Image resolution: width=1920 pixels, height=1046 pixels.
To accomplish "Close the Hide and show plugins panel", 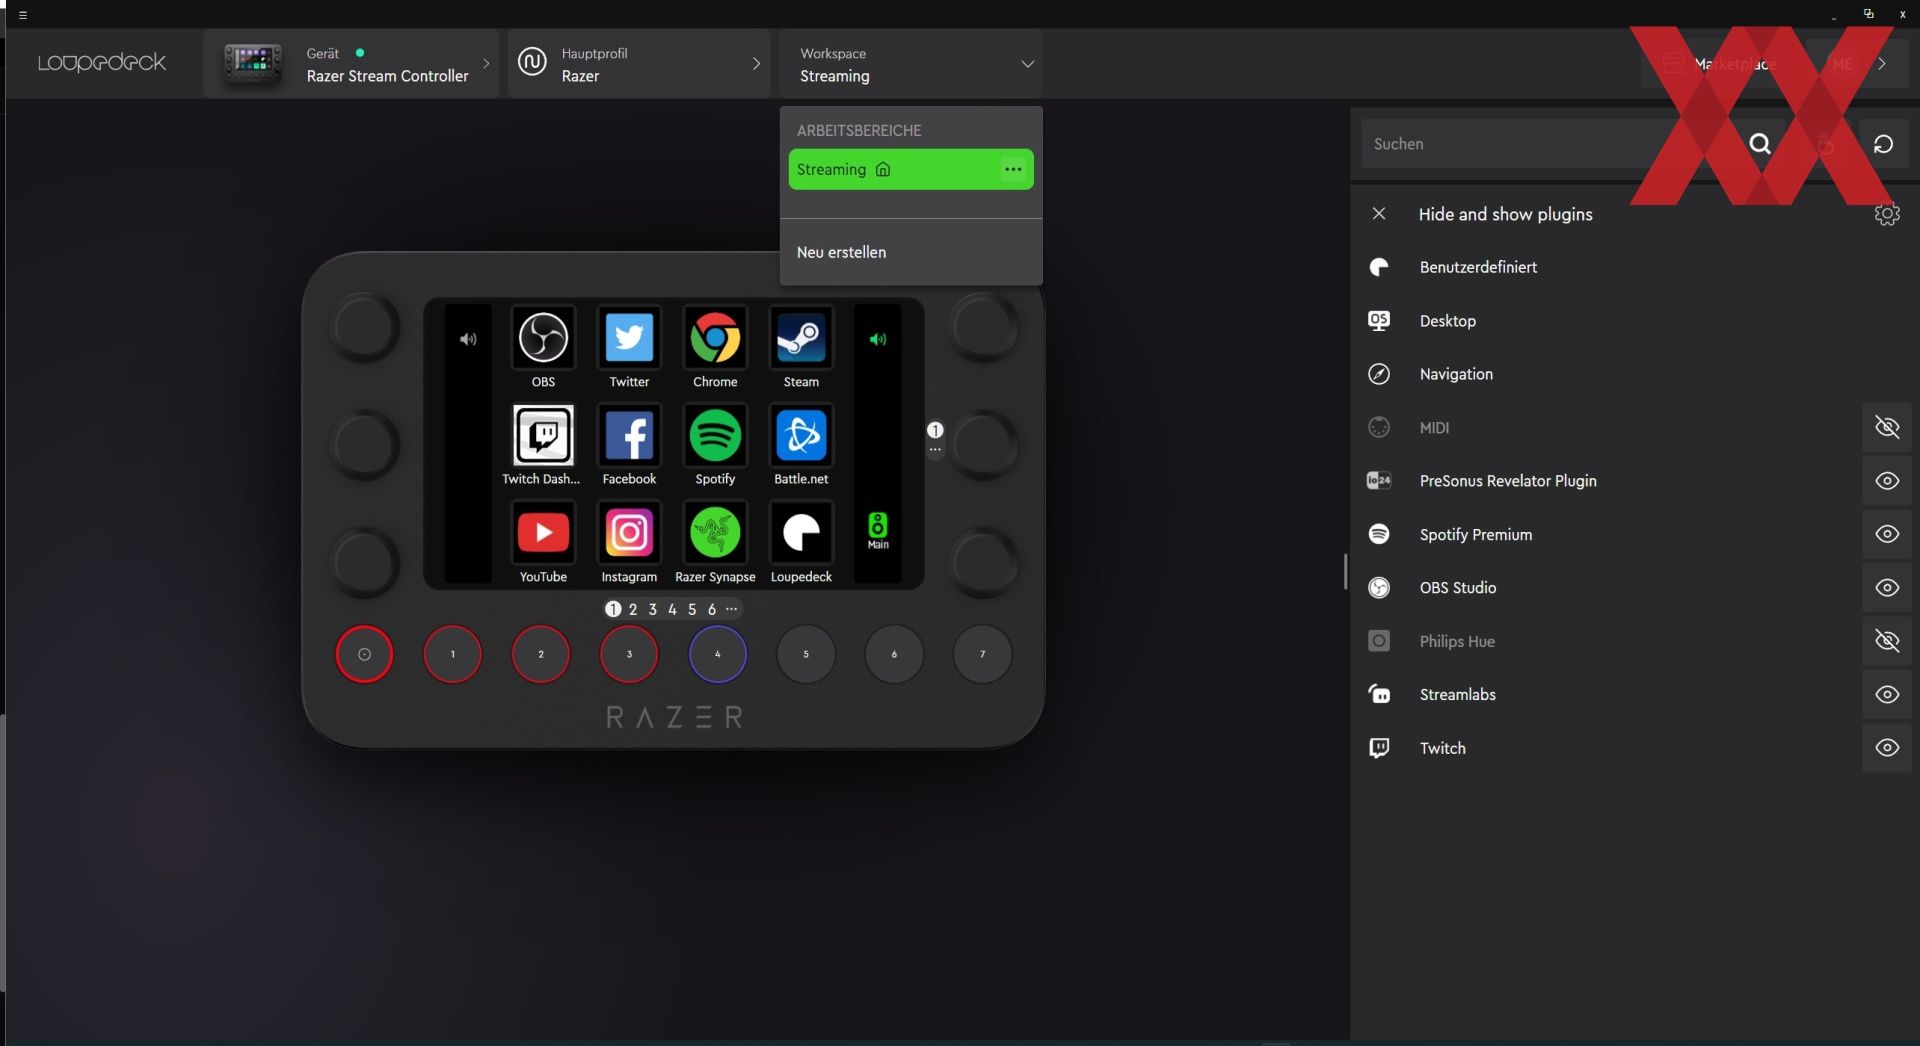I will pyautogui.click(x=1379, y=214).
